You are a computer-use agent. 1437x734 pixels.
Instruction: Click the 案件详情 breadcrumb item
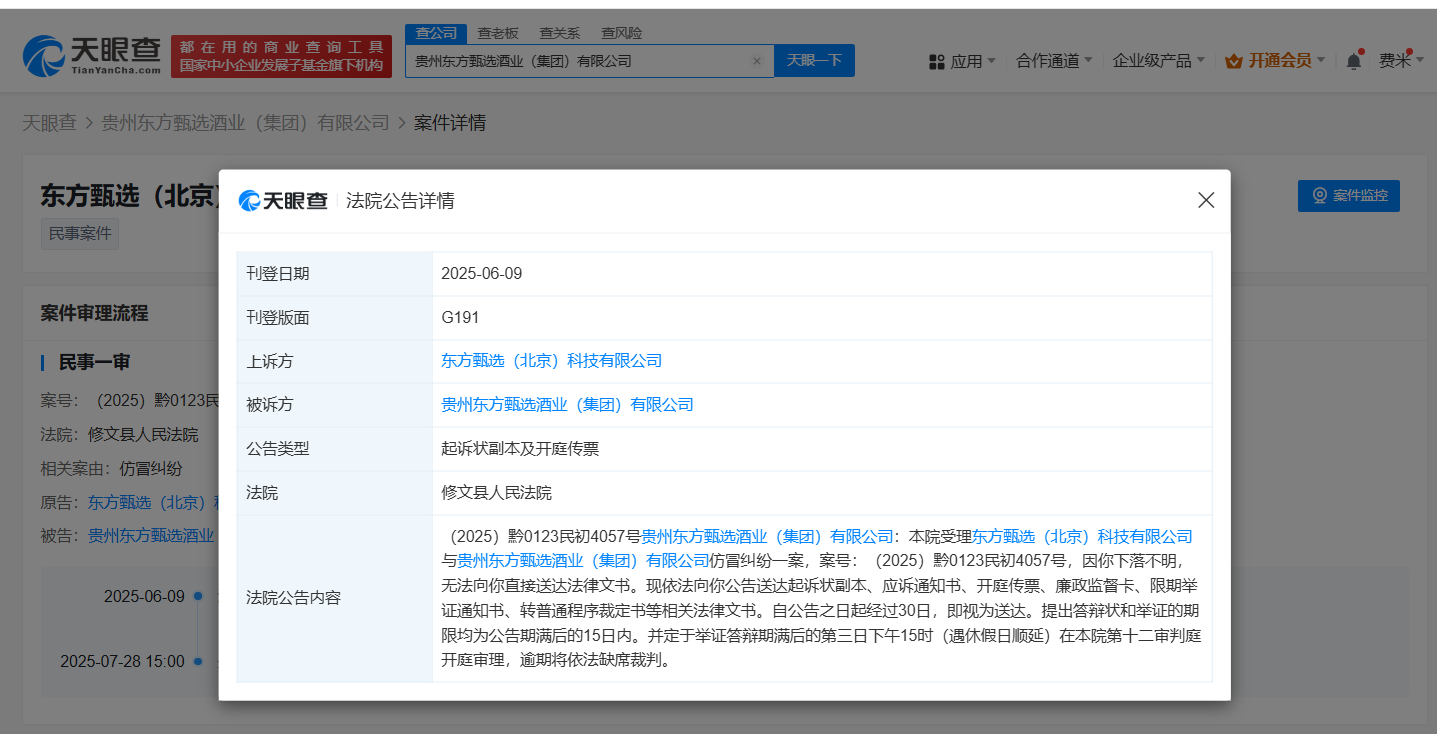click(450, 123)
